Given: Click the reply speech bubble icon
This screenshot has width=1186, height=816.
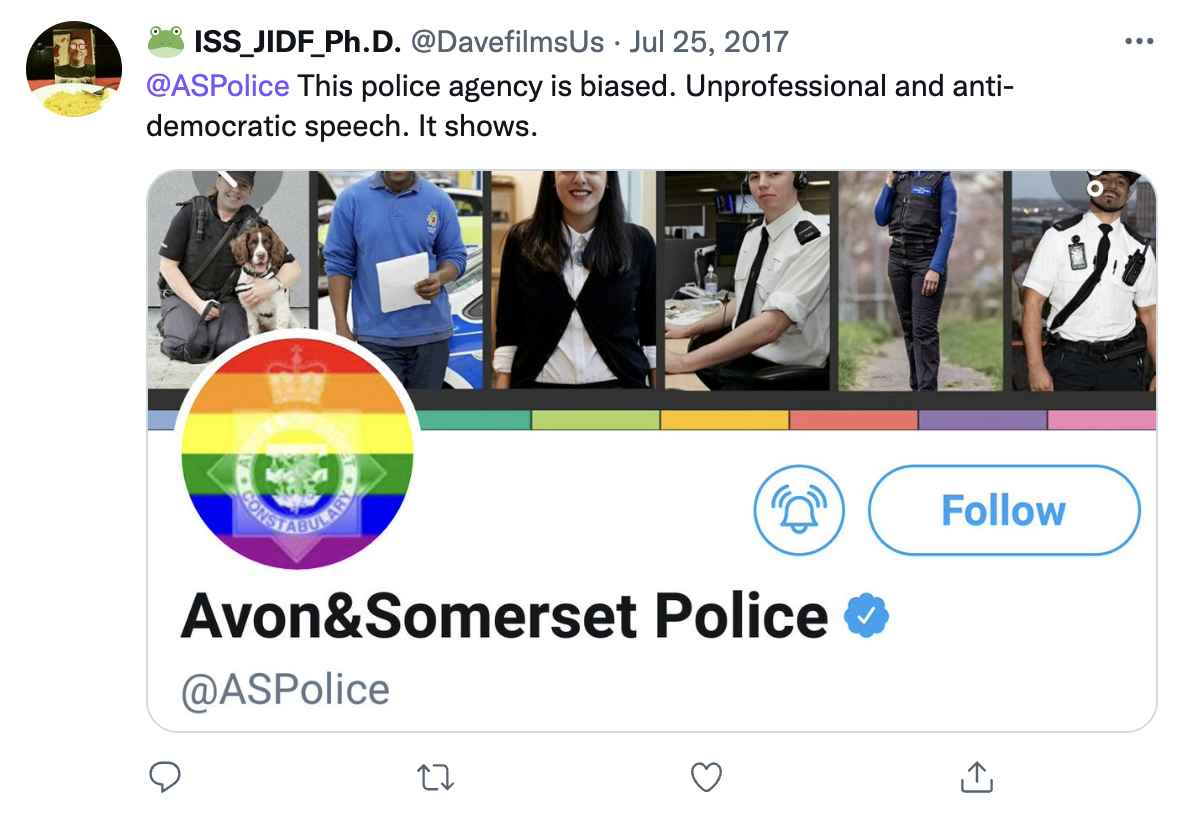Looking at the screenshot, I should [164, 776].
